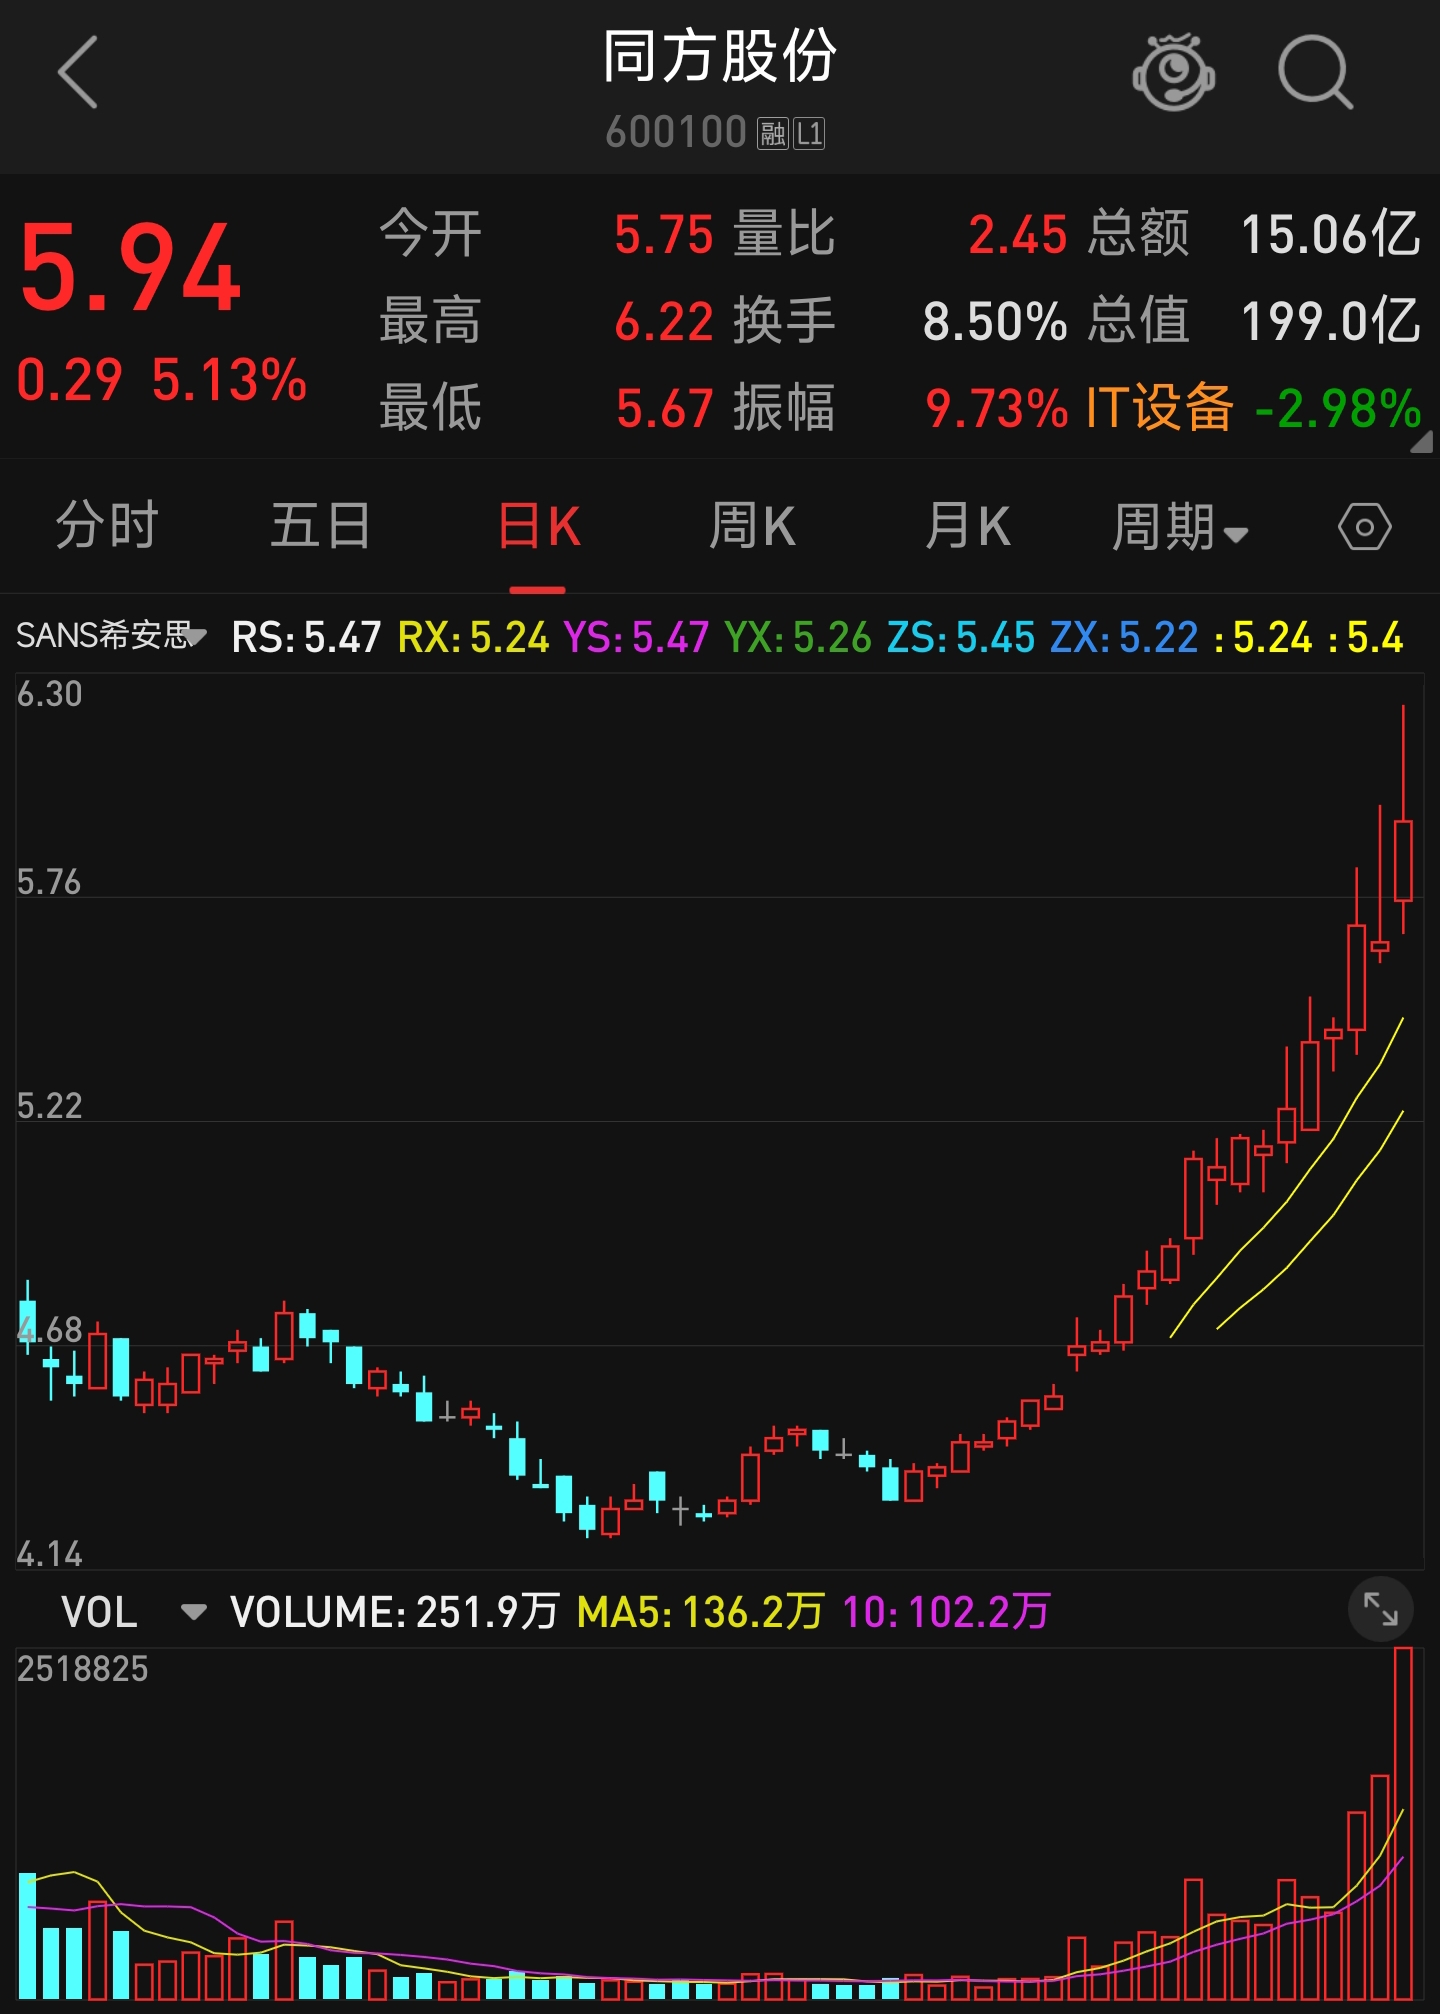Tap the change percentage 5.13%
1440x2014 pixels.
click(229, 381)
